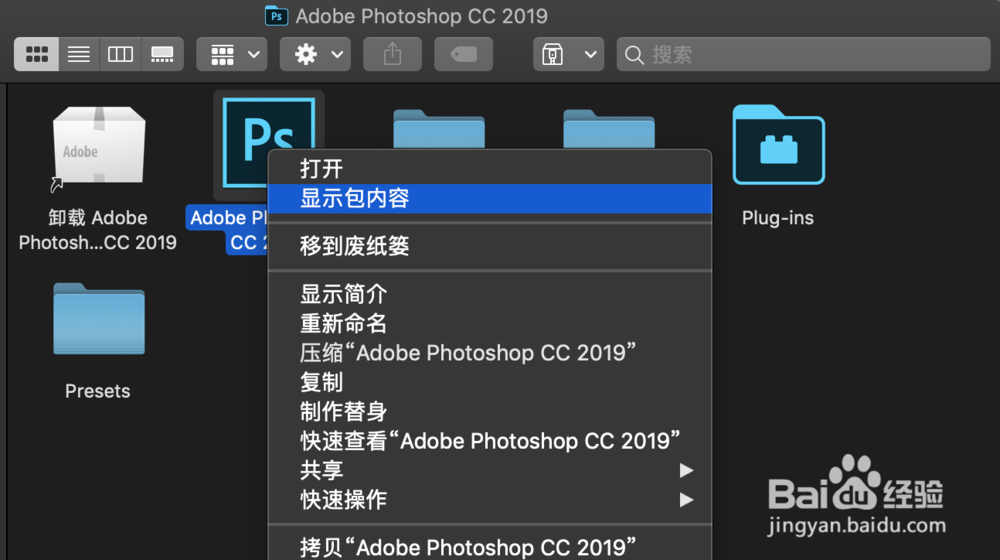
Task: Select the Adobe Photoshop uninstaller alias icon
Action: (98, 148)
